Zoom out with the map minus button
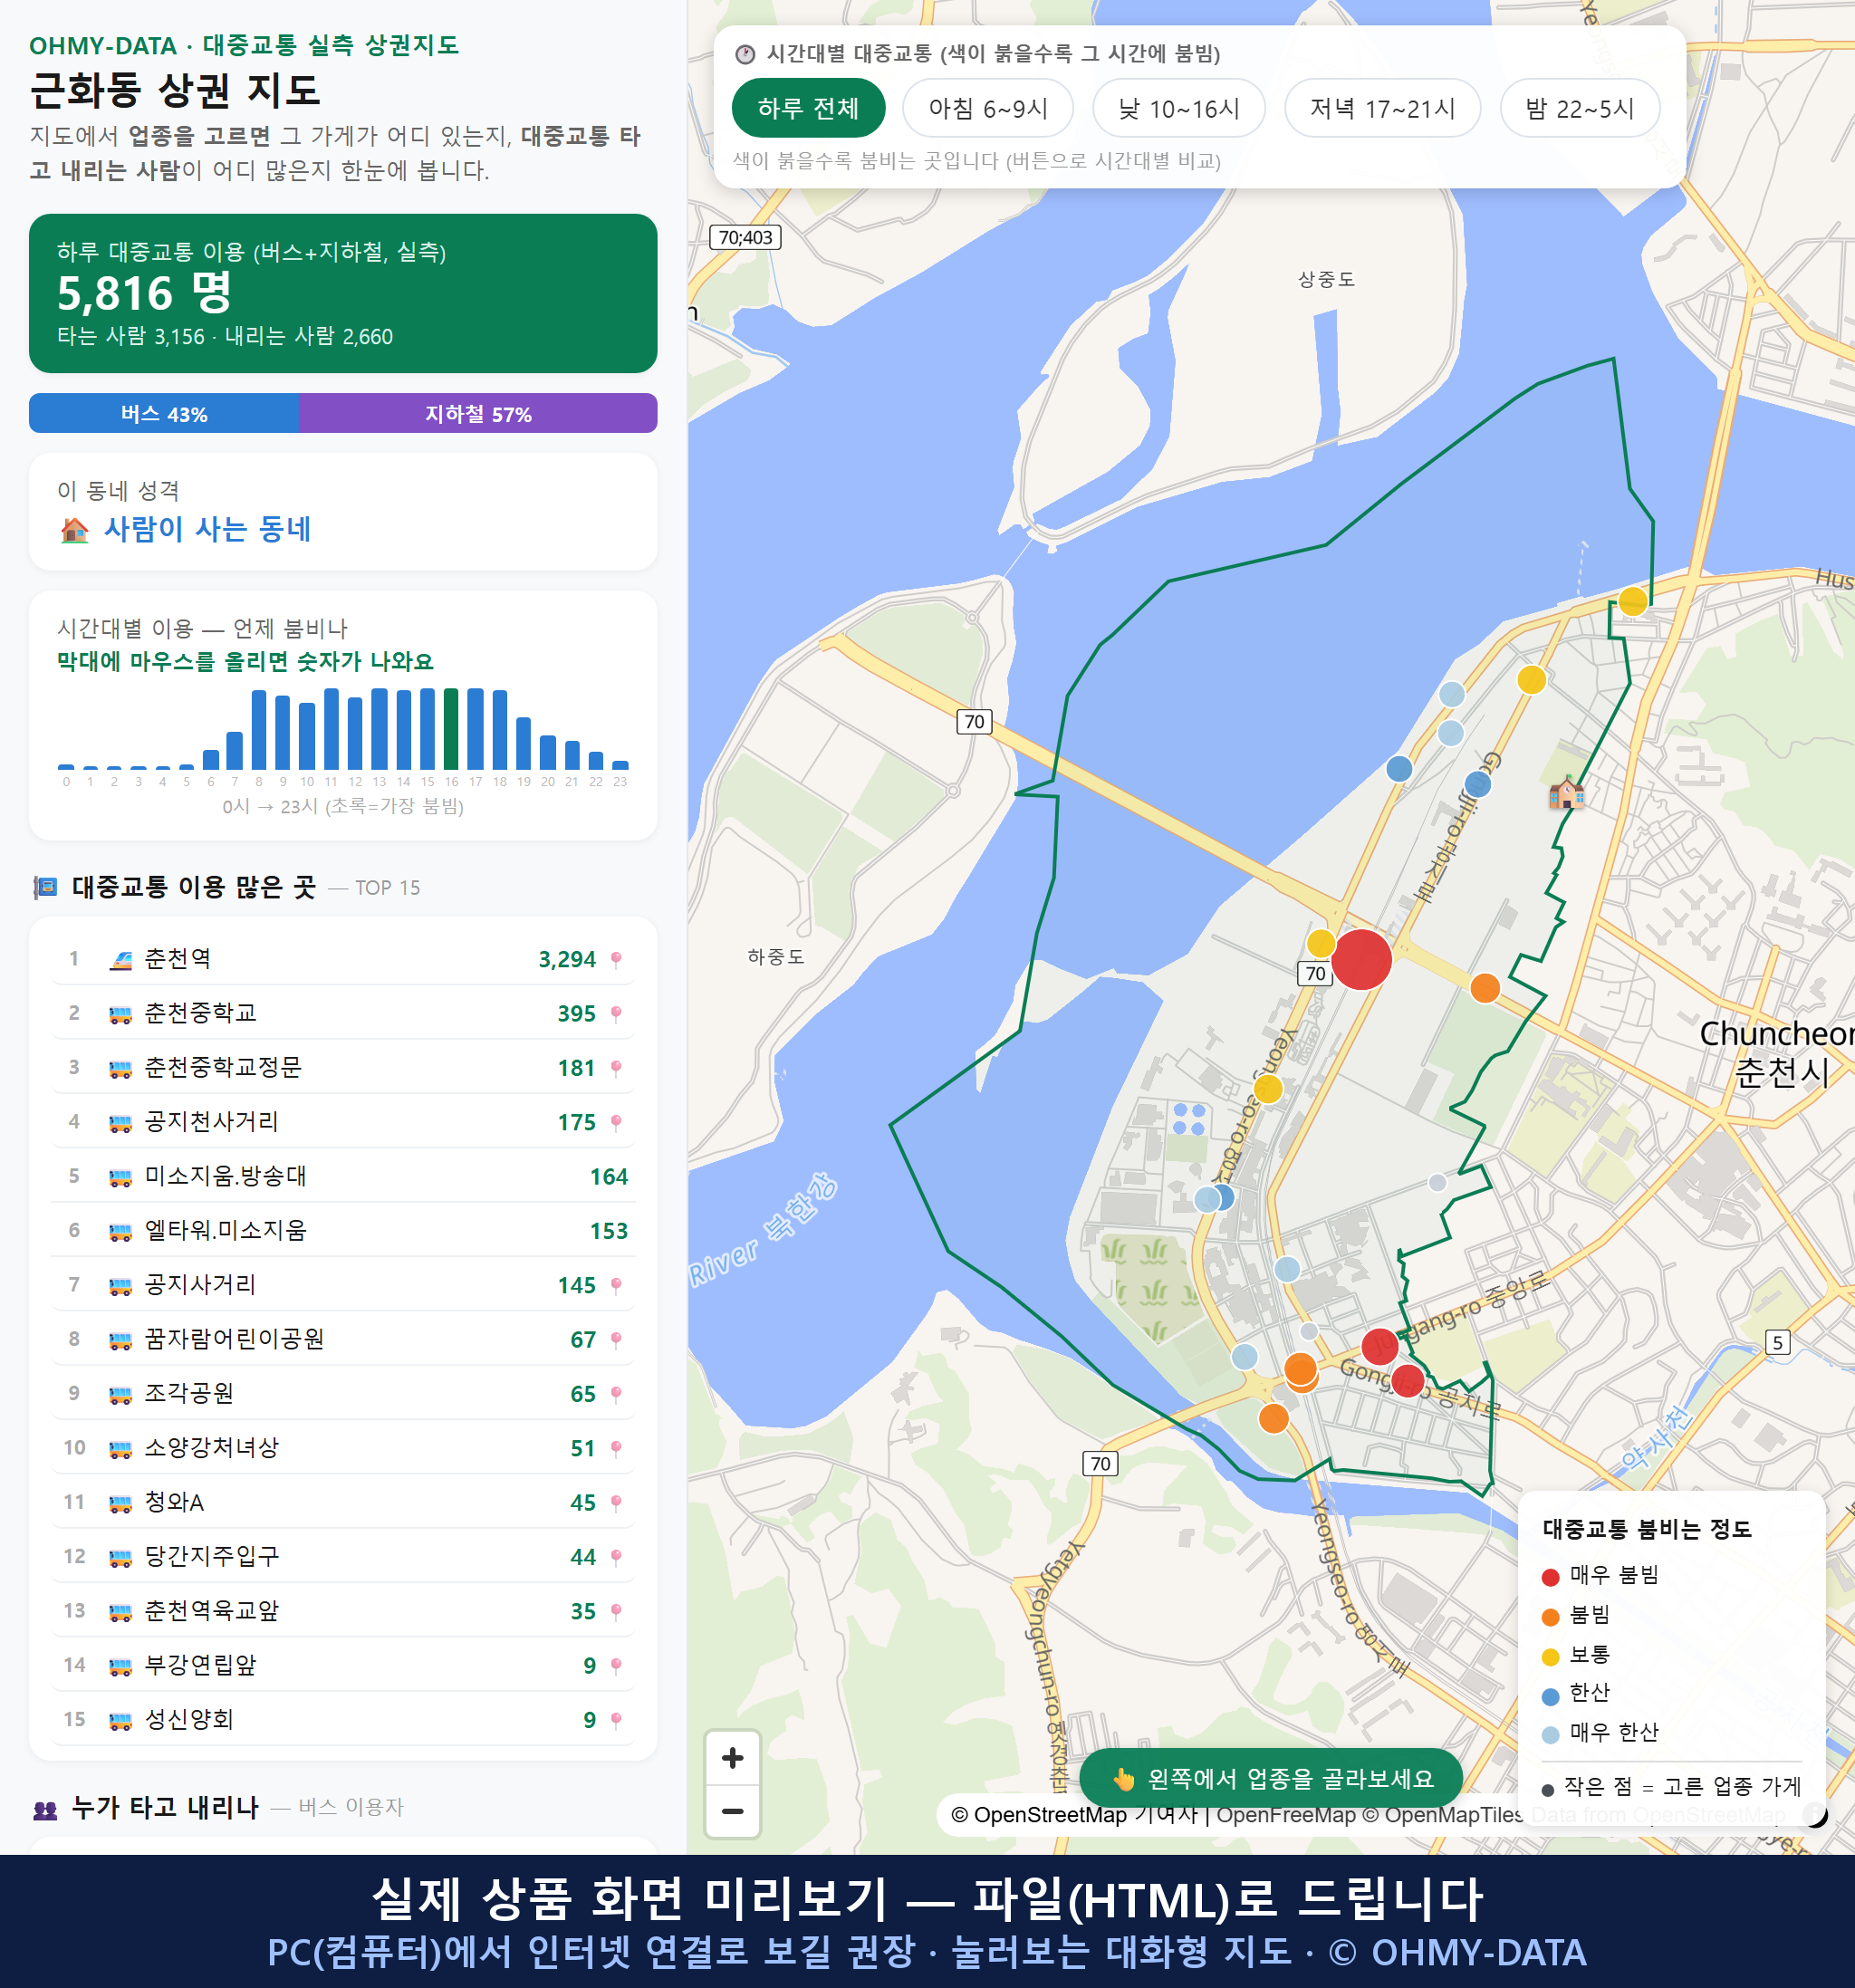1855x1988 pixels. 732,1811
